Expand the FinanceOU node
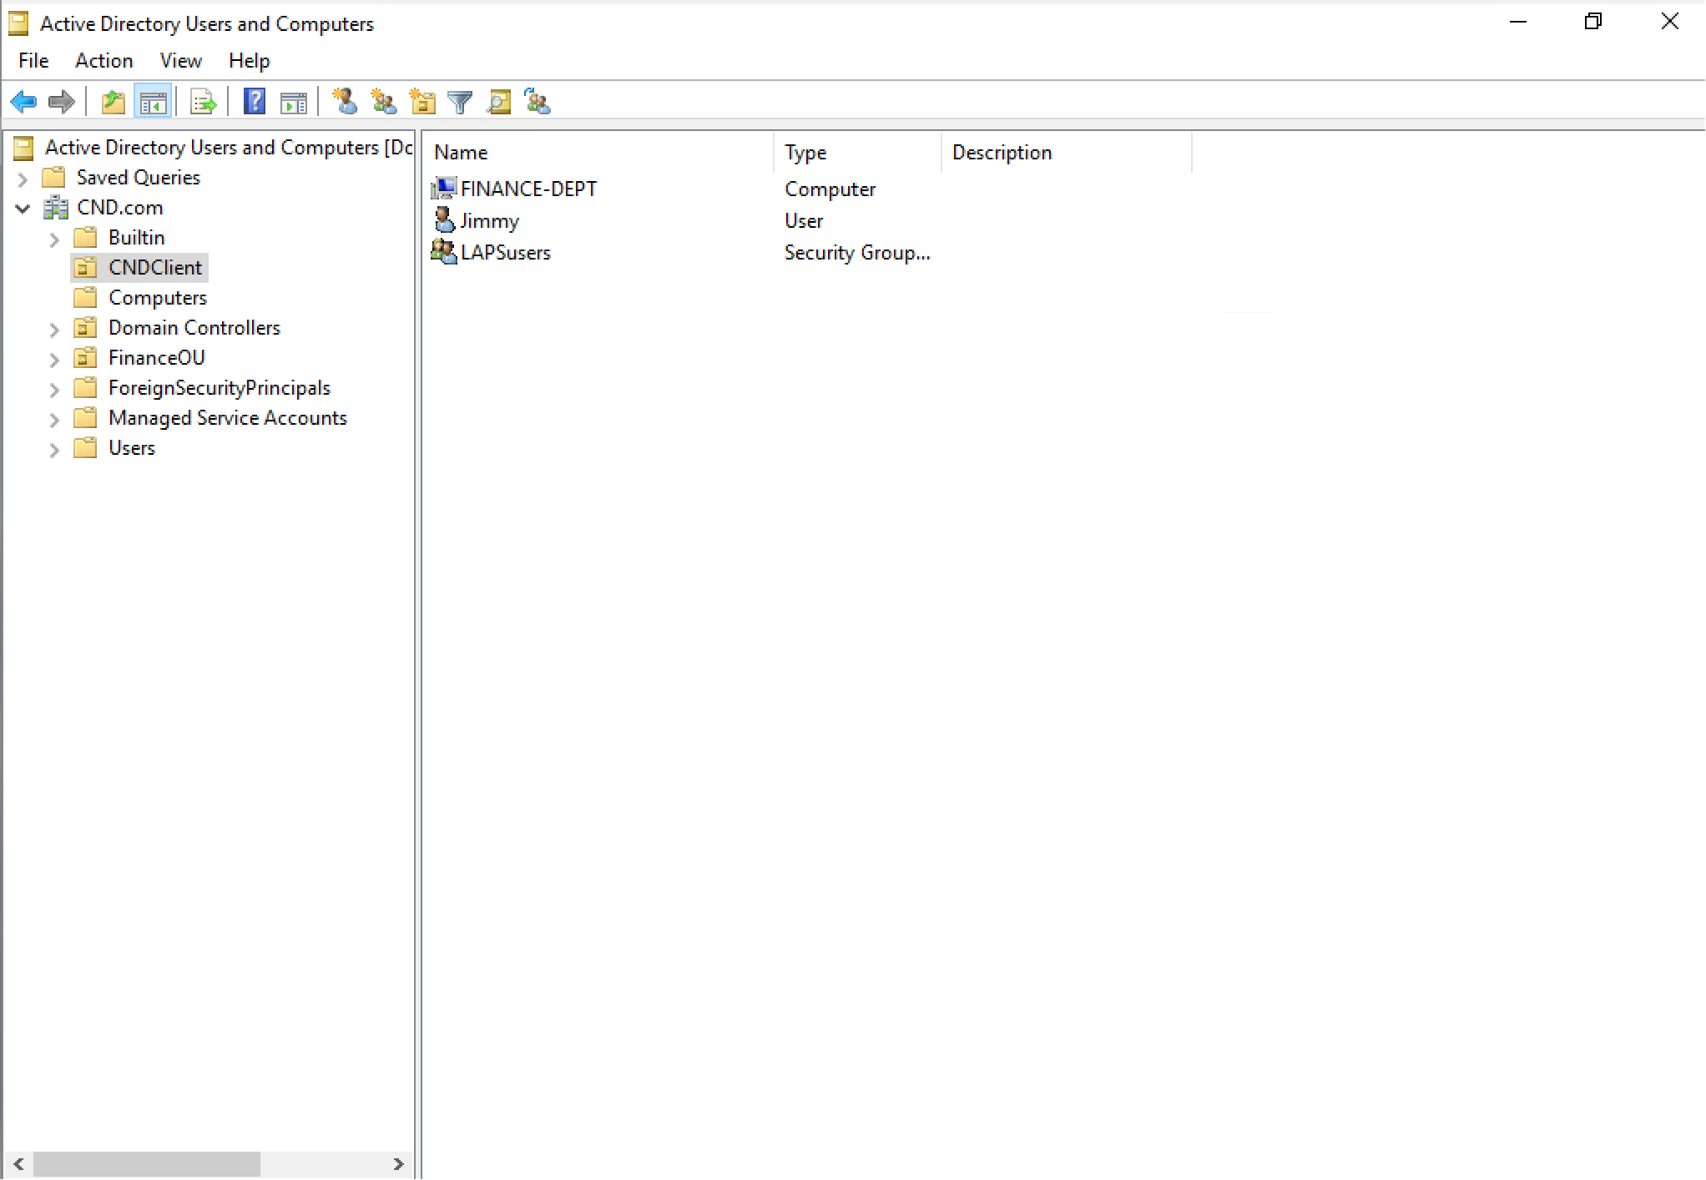Image resolution: width=1706 pixels, height=1180 pixels. [x=54, y=359]
